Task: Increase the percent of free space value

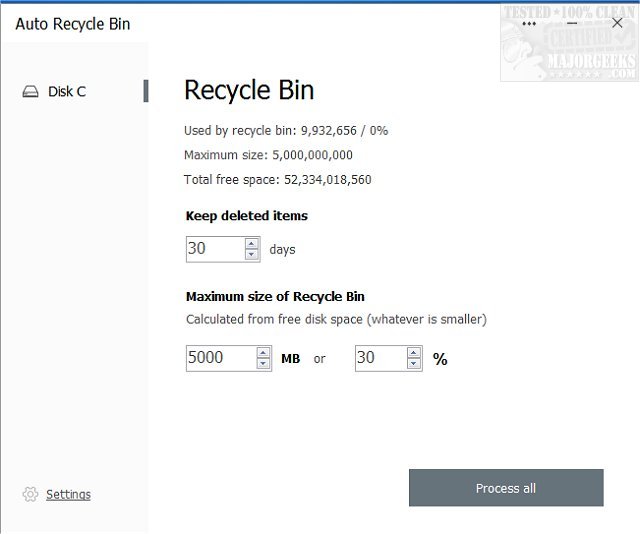Action: coord(414,352)
